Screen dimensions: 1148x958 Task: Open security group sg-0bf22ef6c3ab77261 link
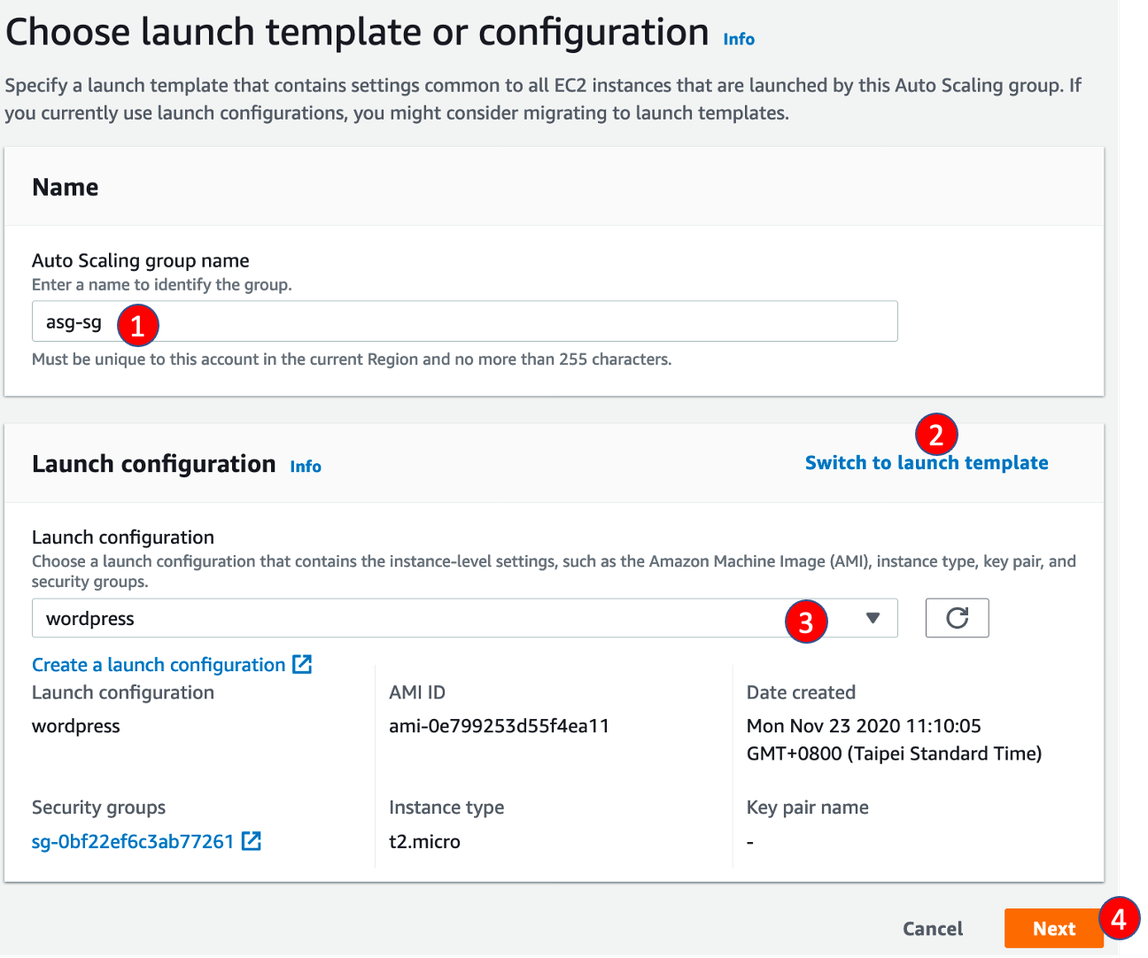132,841
